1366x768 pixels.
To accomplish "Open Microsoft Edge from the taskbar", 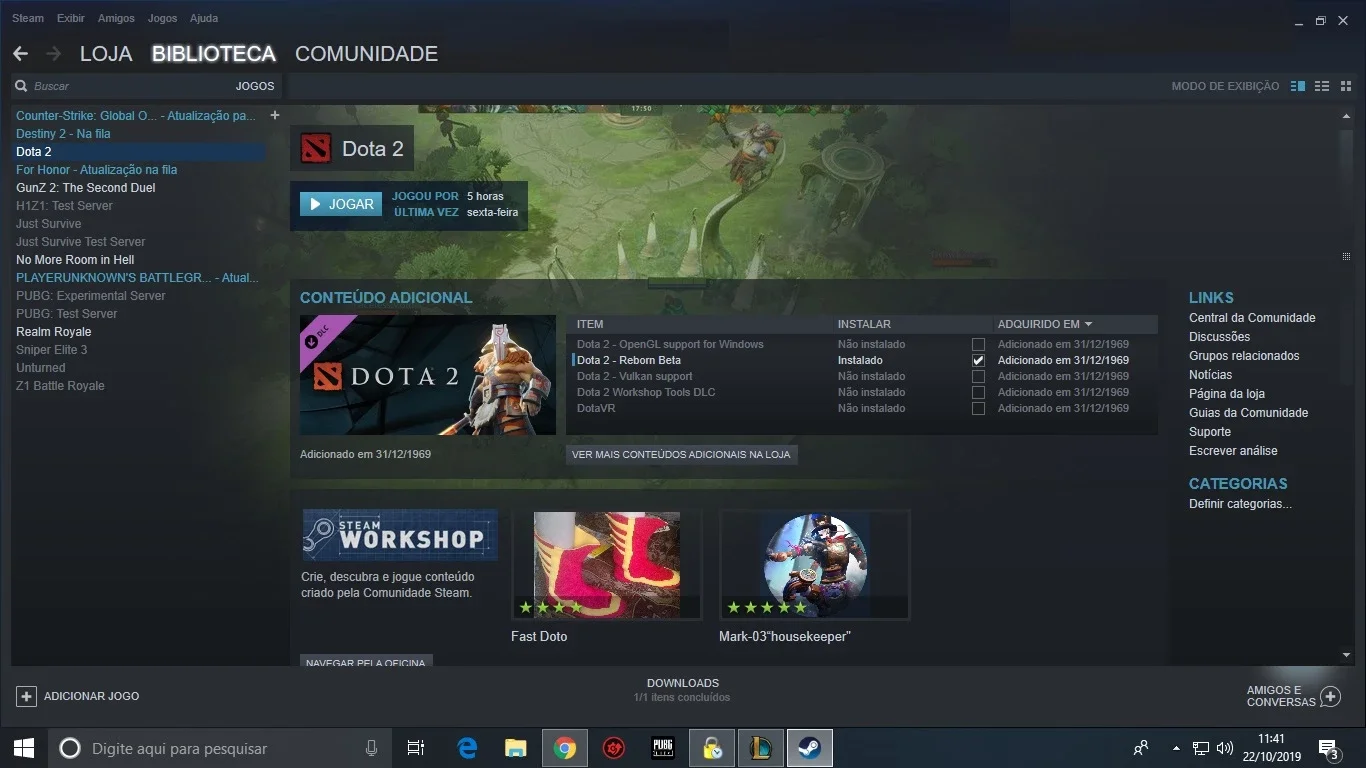I will click(467, 748).
